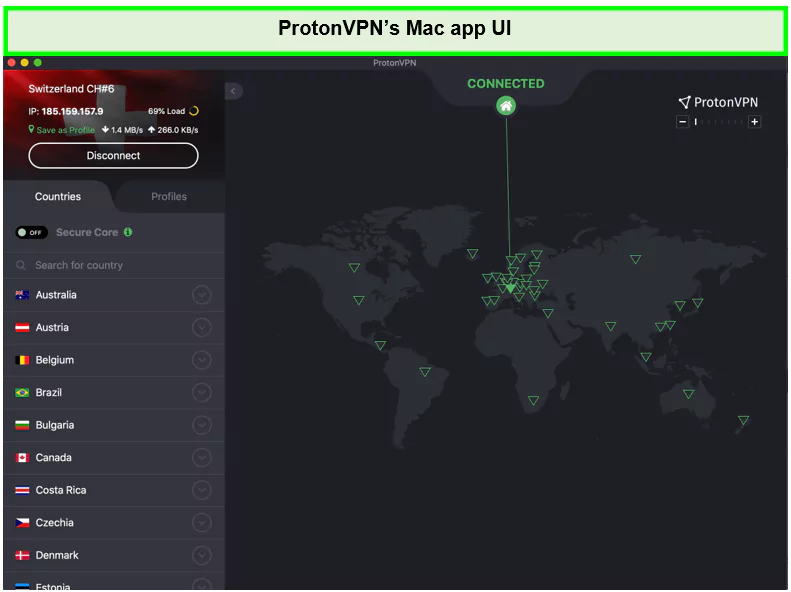The image size is (791, 592).
Task: Select the Canada server marker on map
Action: 354,267
